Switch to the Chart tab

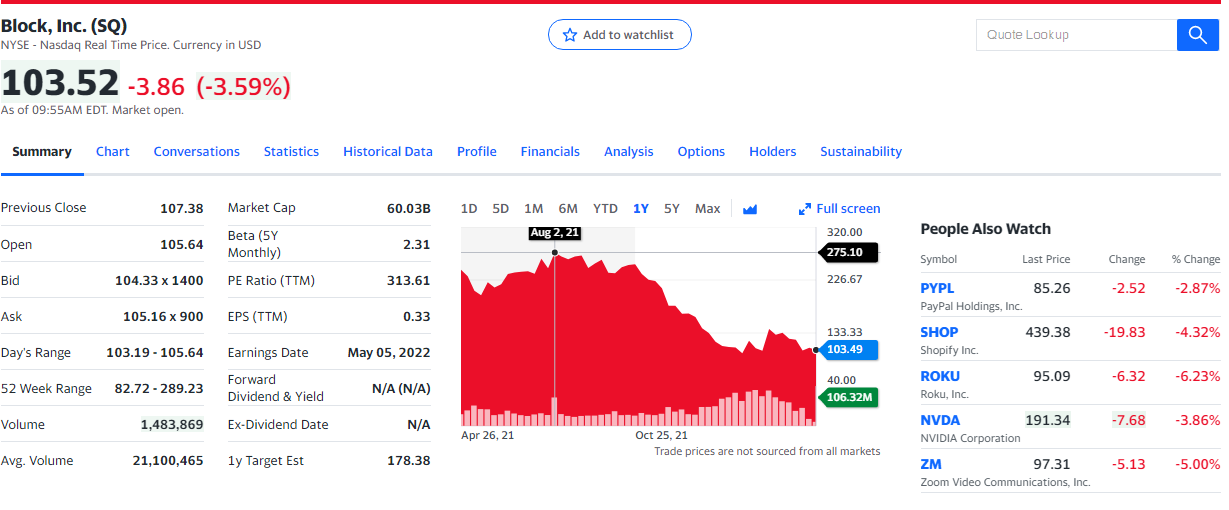pos(113,152)
